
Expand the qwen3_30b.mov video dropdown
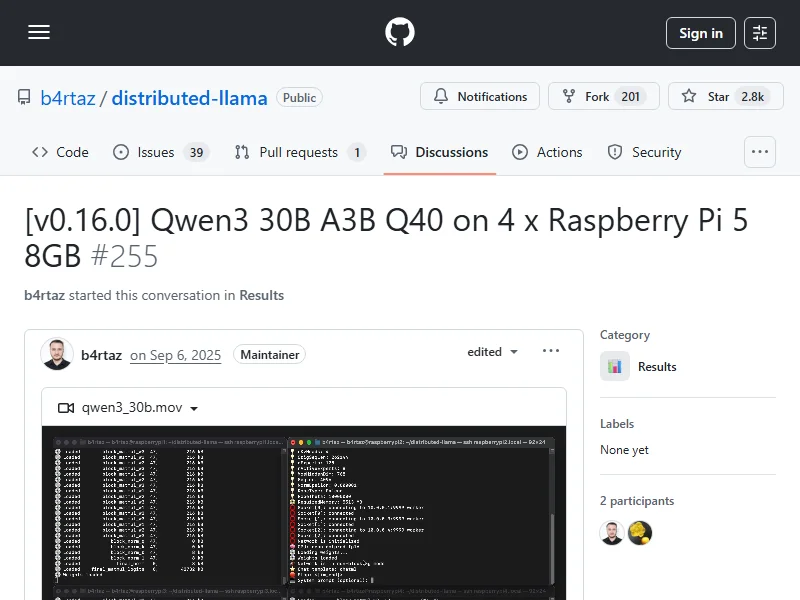128,408
